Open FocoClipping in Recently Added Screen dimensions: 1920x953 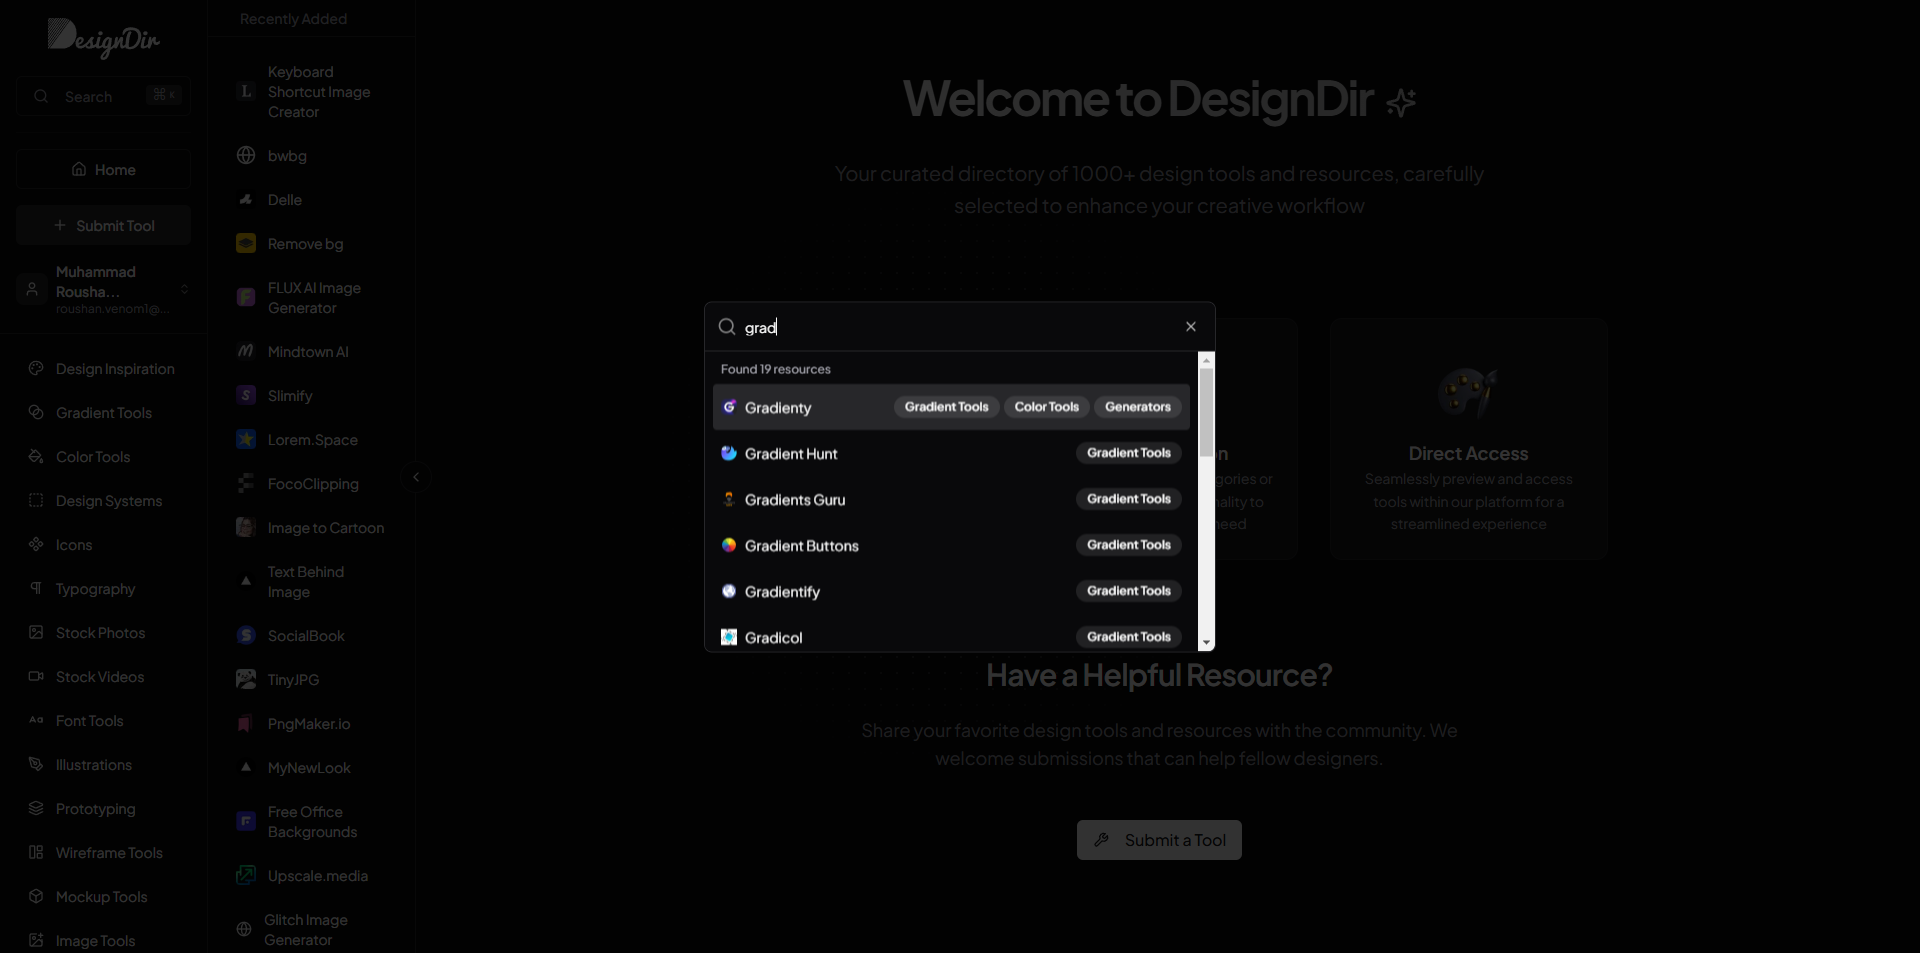pyautogui.click(x=312, y=484)
